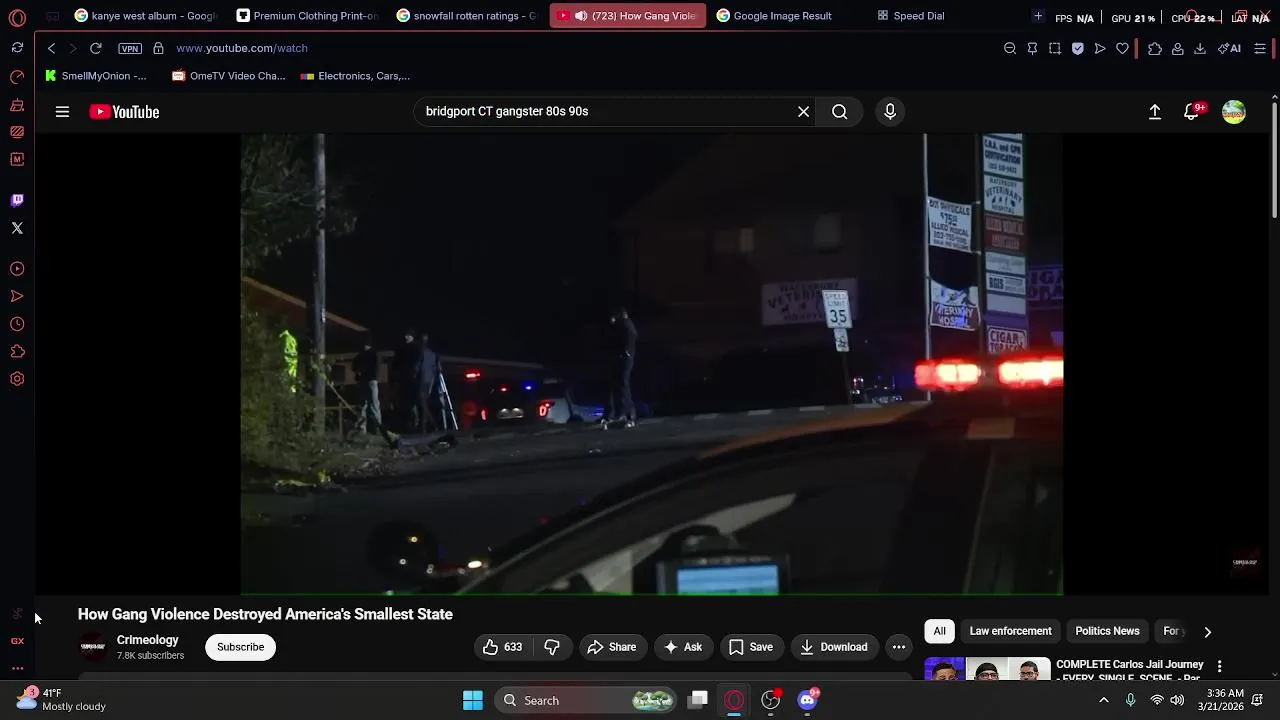Viewport: 1280px width, 720px height.
Task: Open YouTube notifications bell
Action: coord(1191,112)
